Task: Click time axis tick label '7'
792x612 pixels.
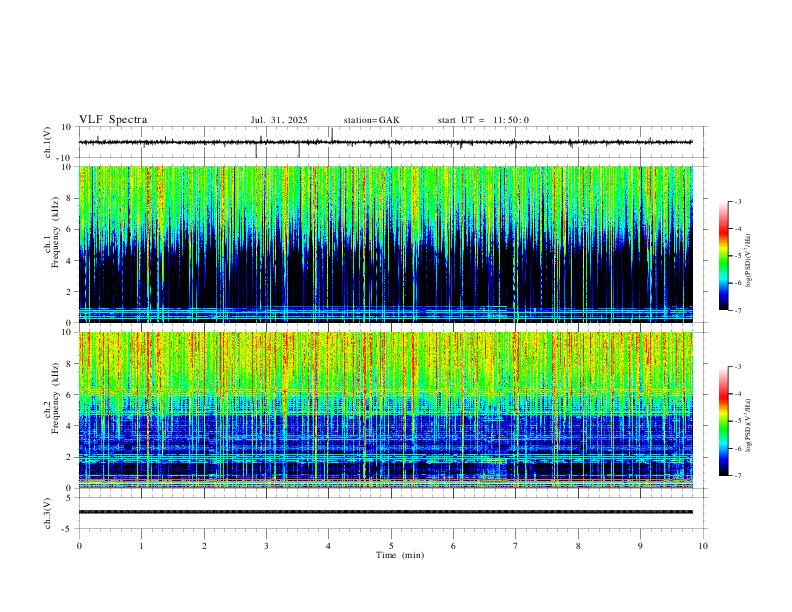Action: 516,546
